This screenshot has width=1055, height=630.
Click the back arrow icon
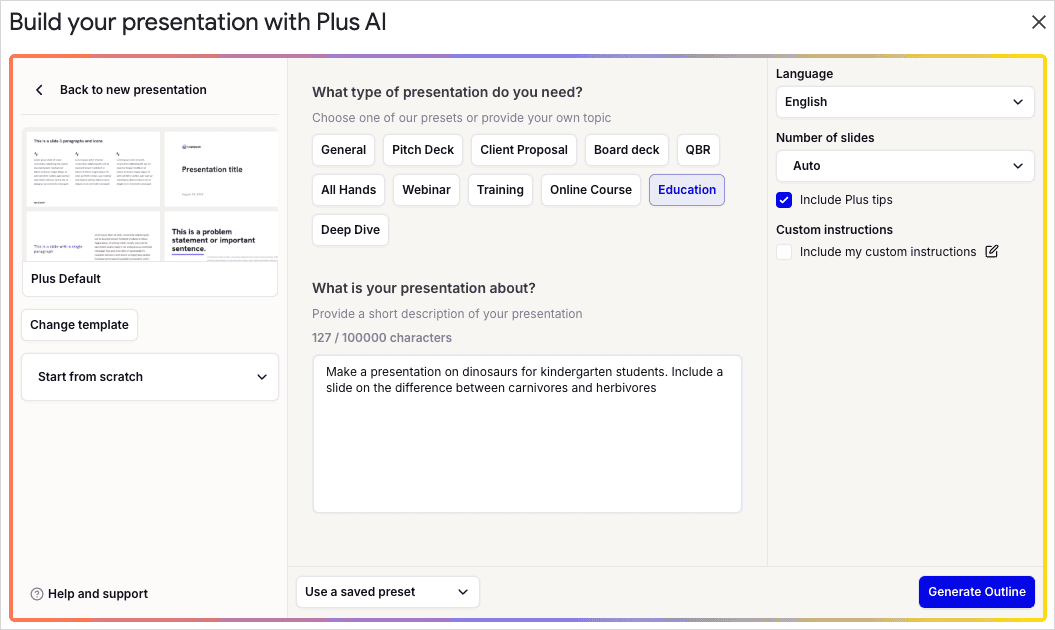(39, 90)
